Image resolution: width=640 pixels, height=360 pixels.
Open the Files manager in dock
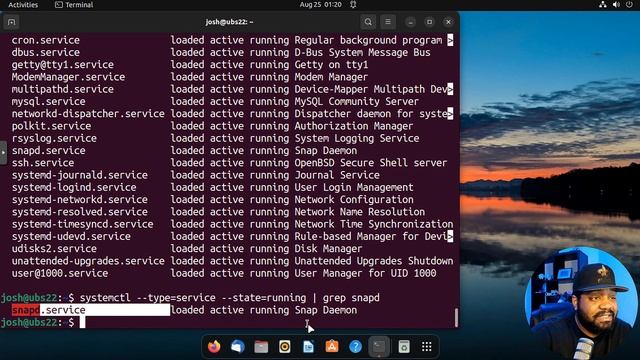tap(261, 347)
